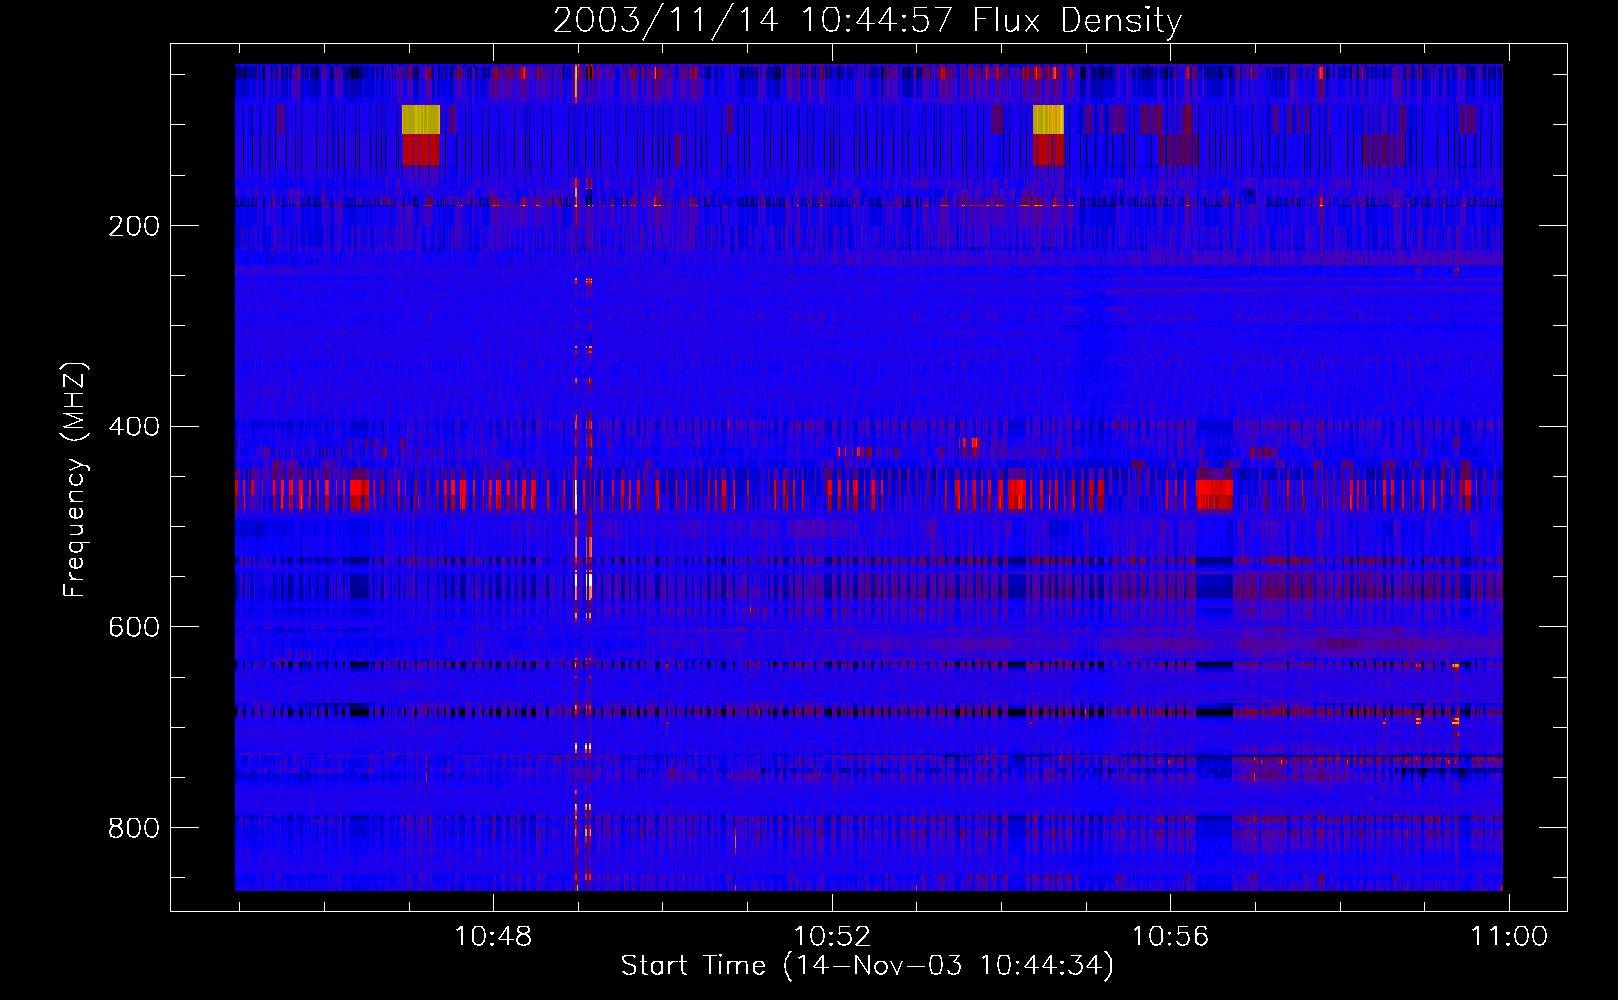Click the 'Start Time (14-Nov-03 10:44:34)' label
The width and height of the screenshot is (1618, 1000).
tap(867, 966)
